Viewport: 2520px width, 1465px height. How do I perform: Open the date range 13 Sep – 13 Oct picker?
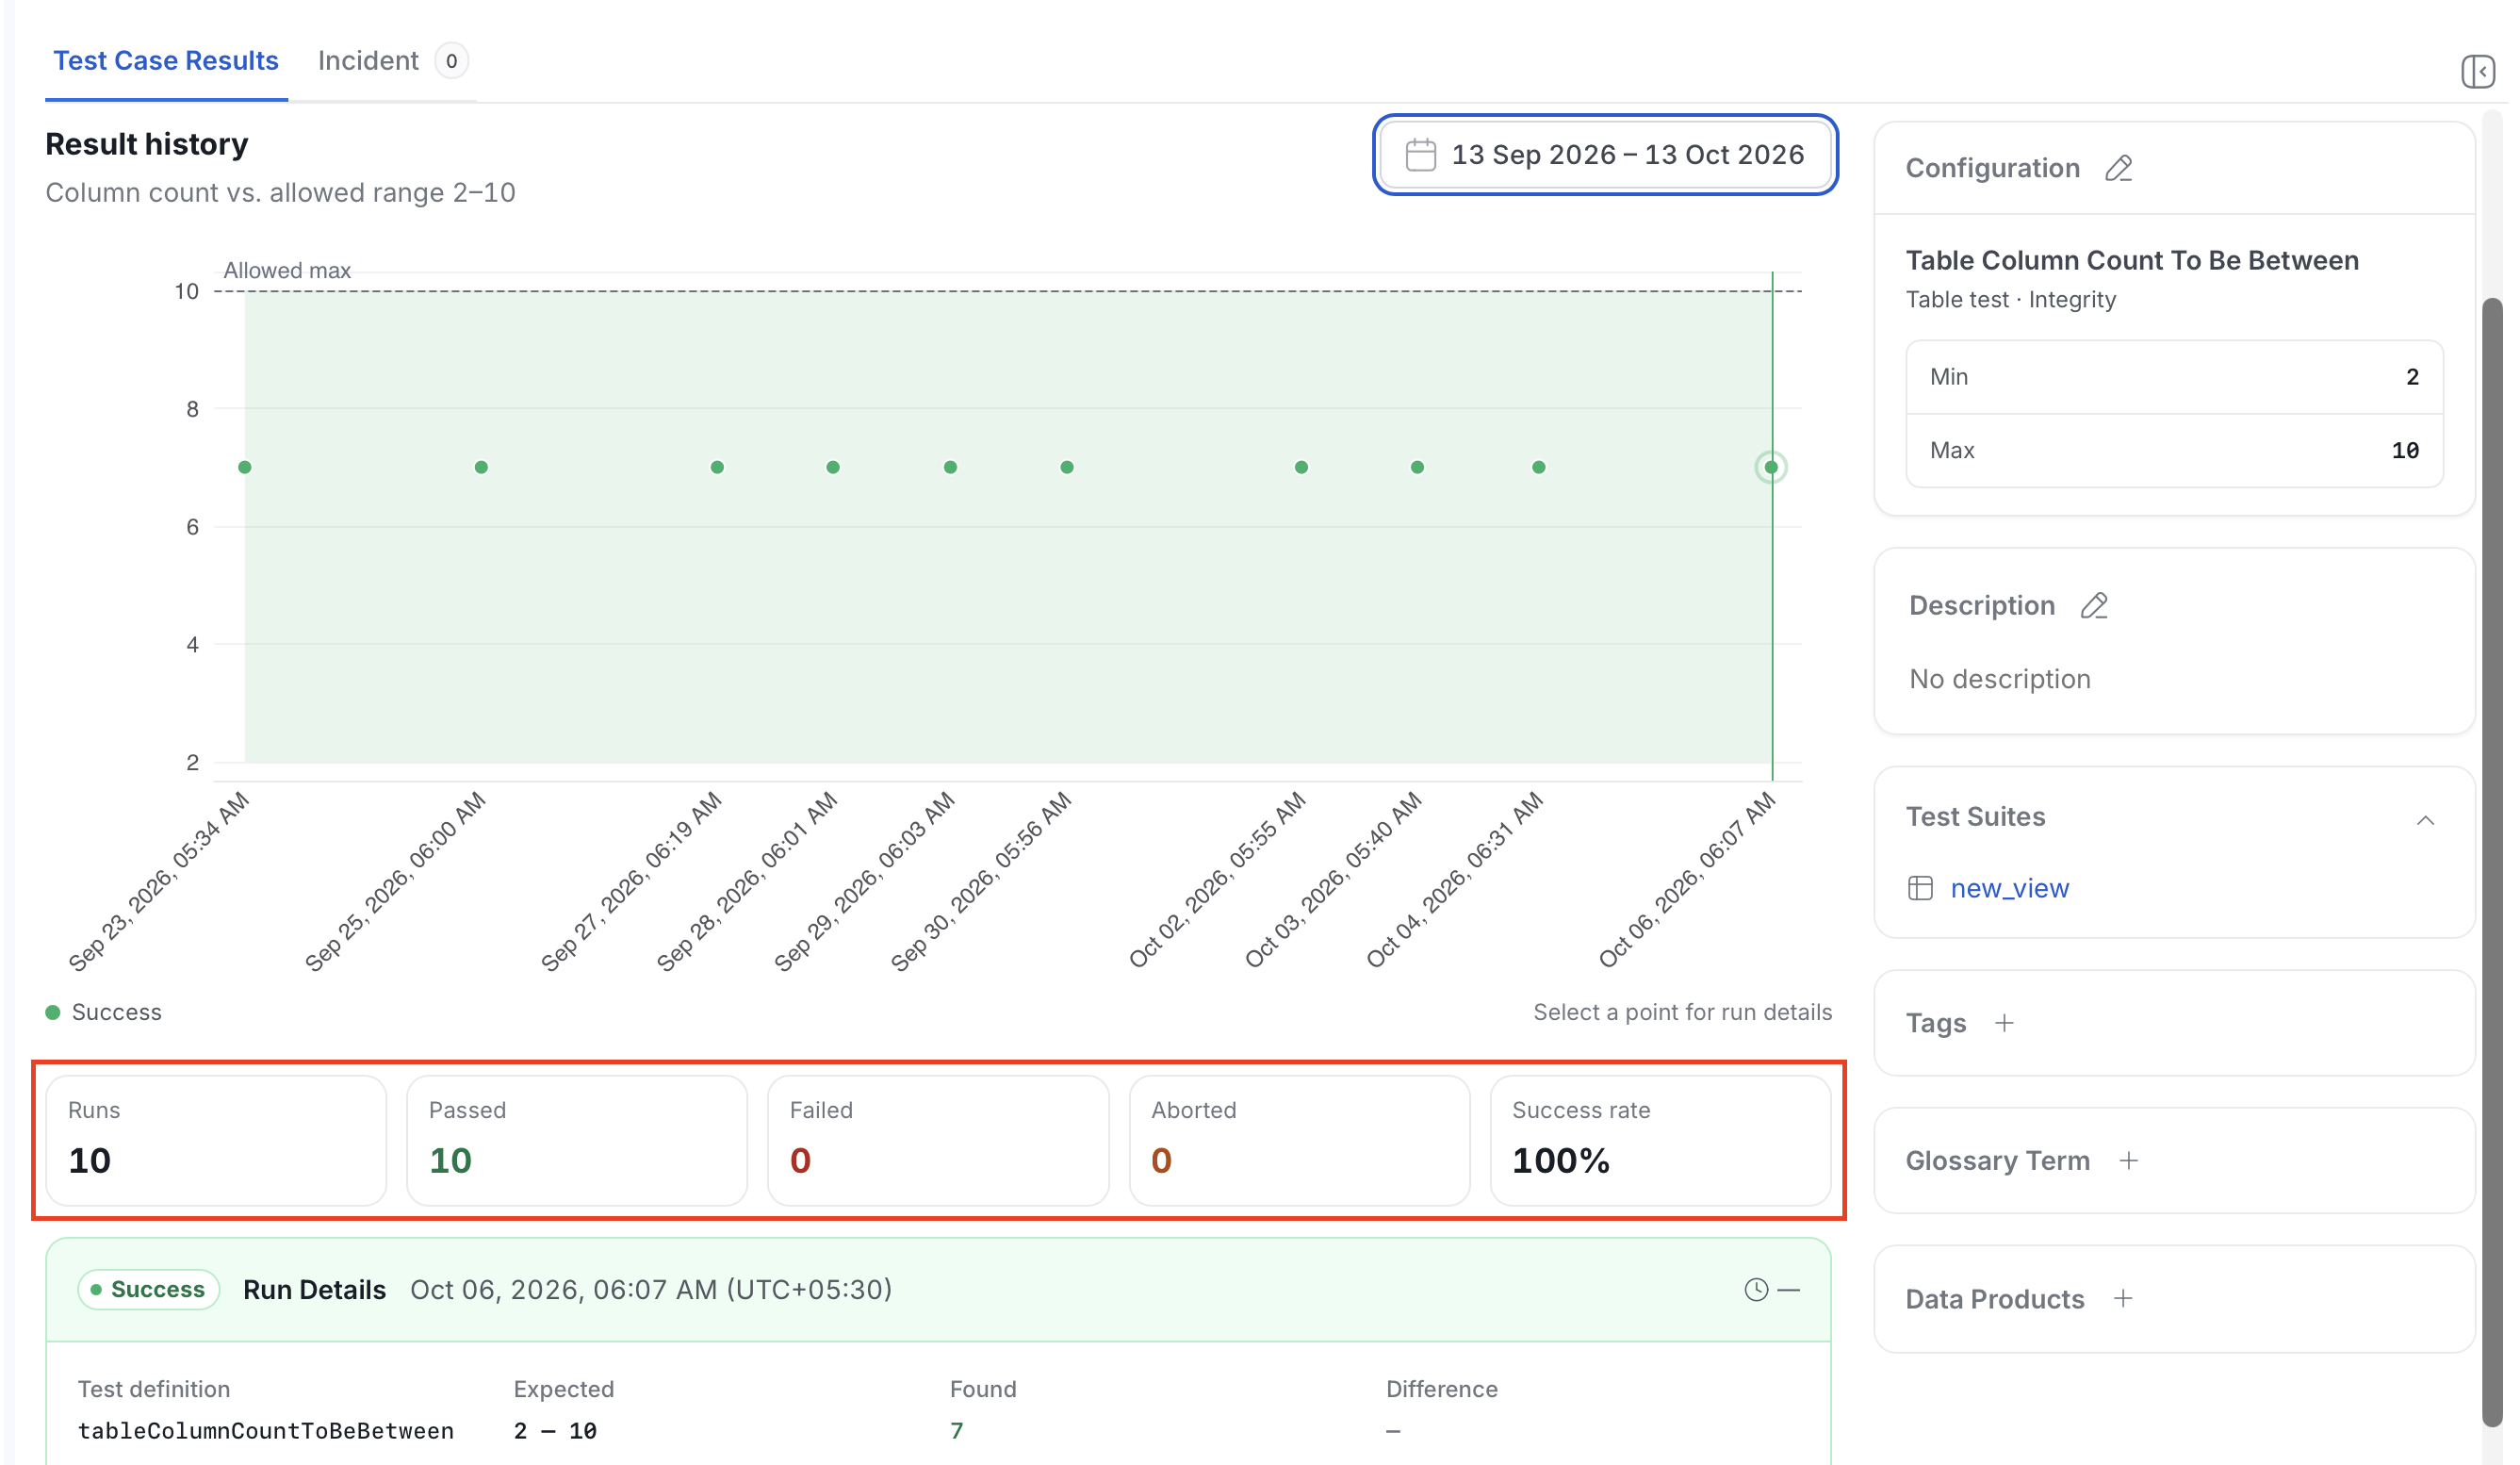[1604, 155]
